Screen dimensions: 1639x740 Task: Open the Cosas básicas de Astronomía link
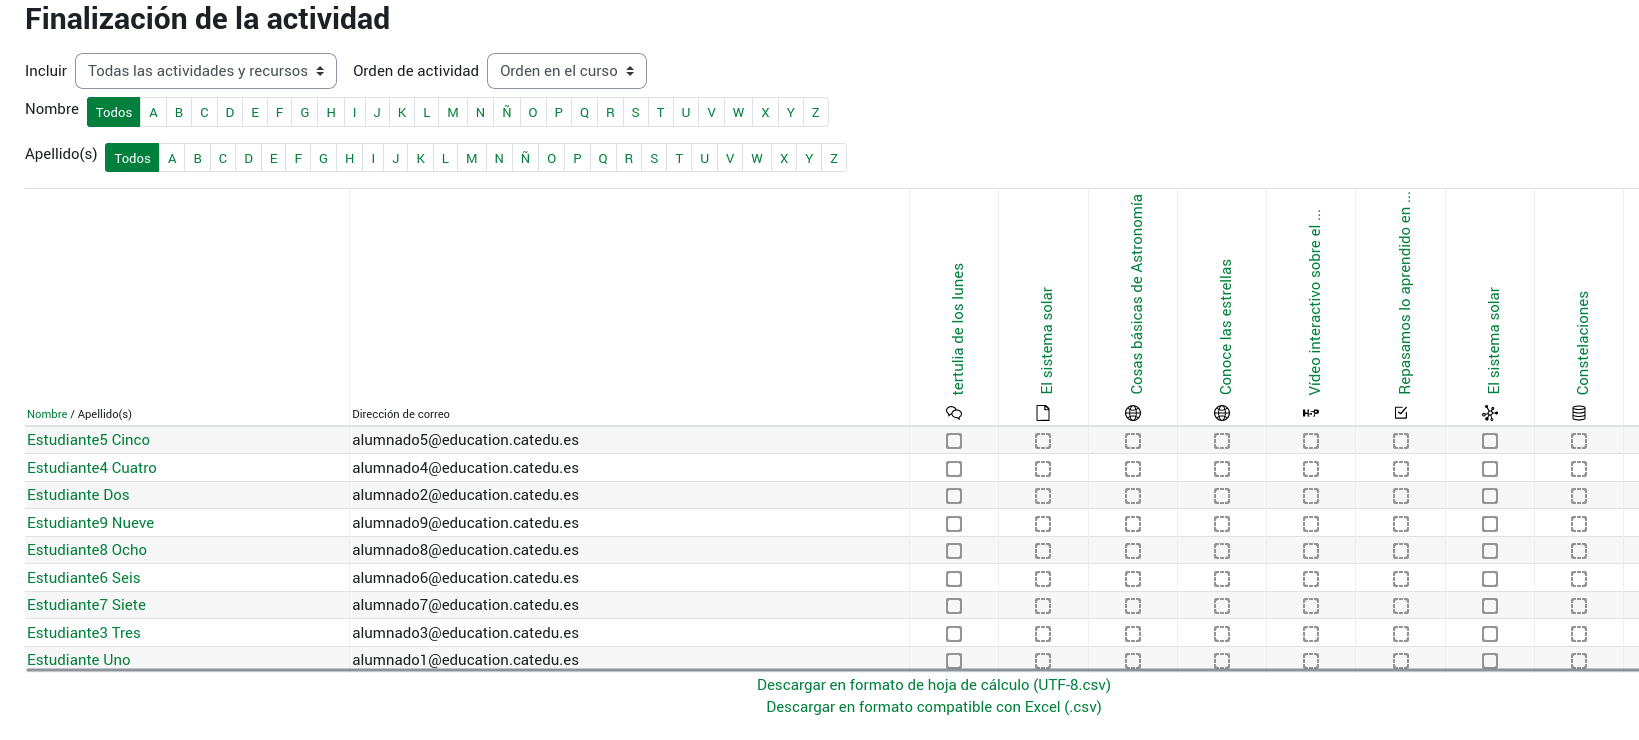coord(1137,294)
